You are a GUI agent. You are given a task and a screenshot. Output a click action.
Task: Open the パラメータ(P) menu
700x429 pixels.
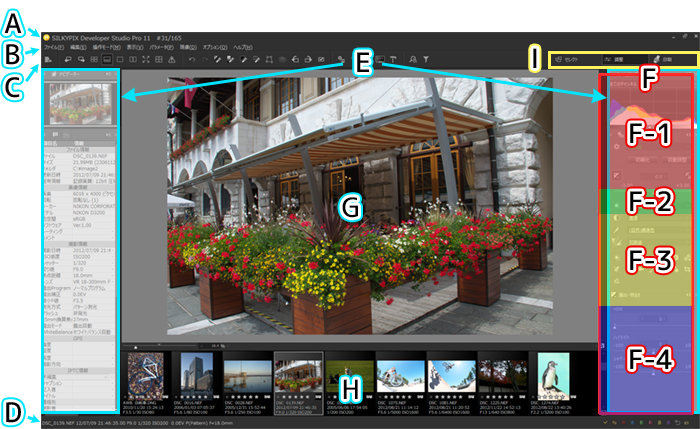coord(161,47)
